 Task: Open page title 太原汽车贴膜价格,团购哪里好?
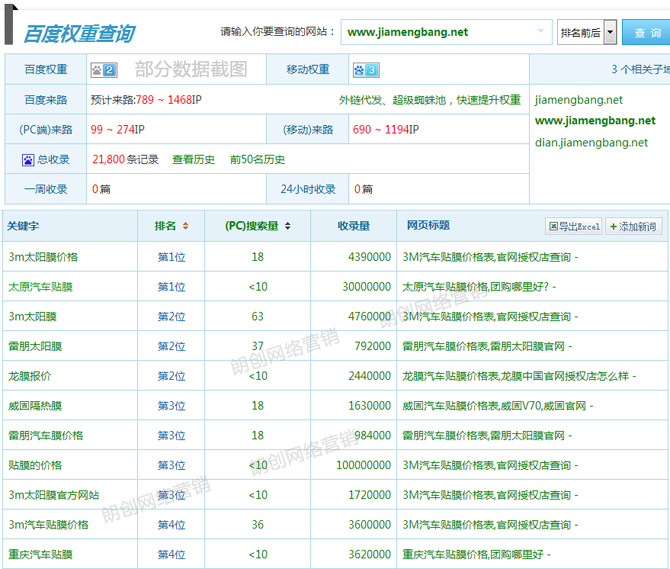coord(479,287)
